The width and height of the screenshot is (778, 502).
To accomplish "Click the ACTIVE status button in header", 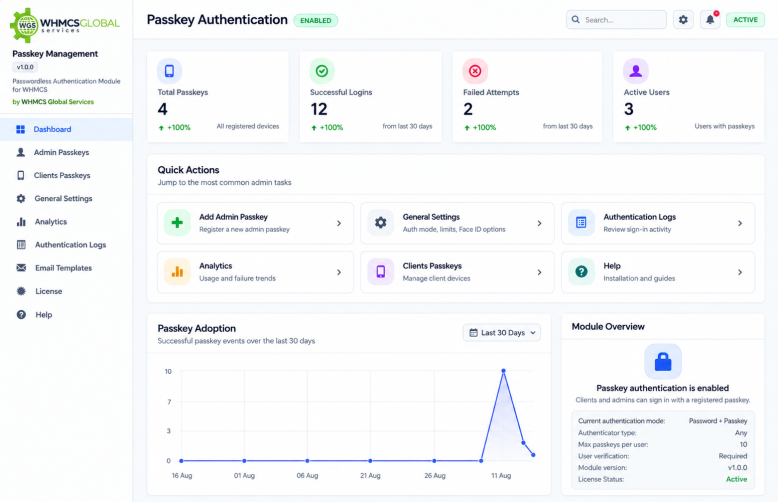I will pyautogui.click(x=745, y=20).
